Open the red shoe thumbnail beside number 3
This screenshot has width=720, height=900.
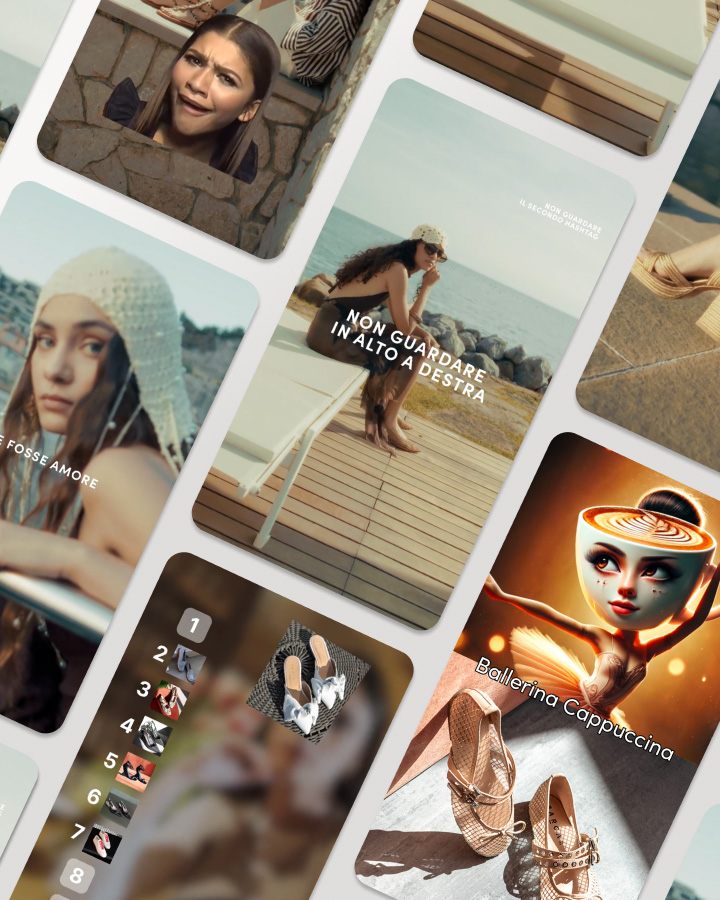point(169,700)
